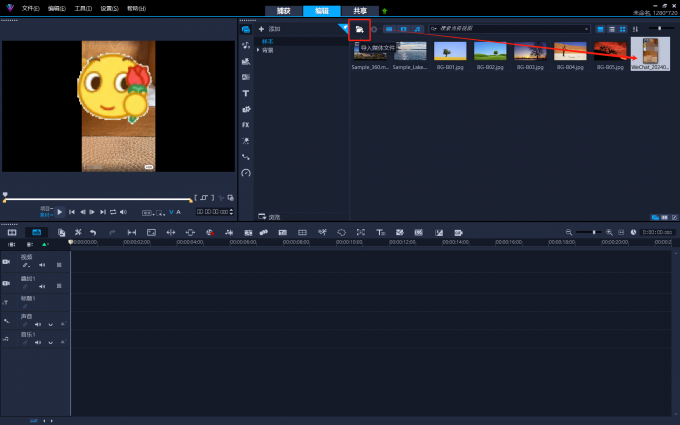Open the FX filter library panel
680x425 pixels.
click(246, 125)
